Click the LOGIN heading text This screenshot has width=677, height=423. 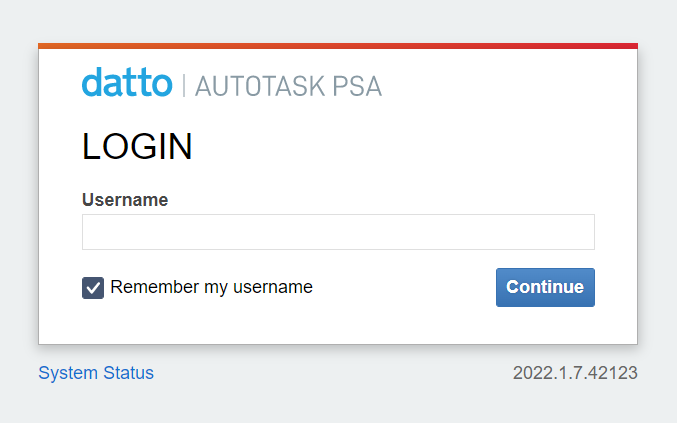click(x=137, y=147)
